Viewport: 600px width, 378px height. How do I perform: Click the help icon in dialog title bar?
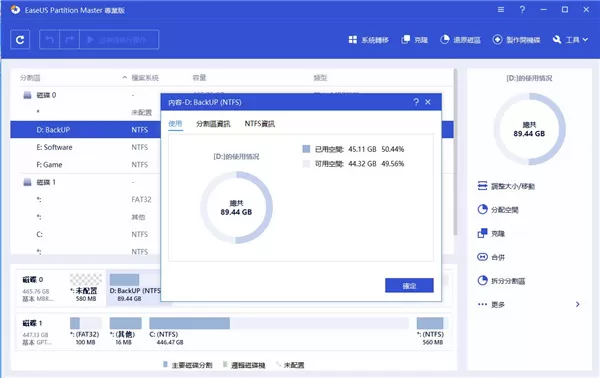tap(416, 102)
